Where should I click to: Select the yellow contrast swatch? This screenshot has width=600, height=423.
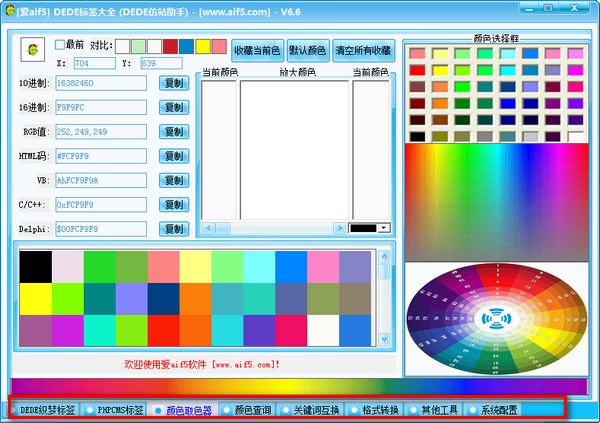203,46
